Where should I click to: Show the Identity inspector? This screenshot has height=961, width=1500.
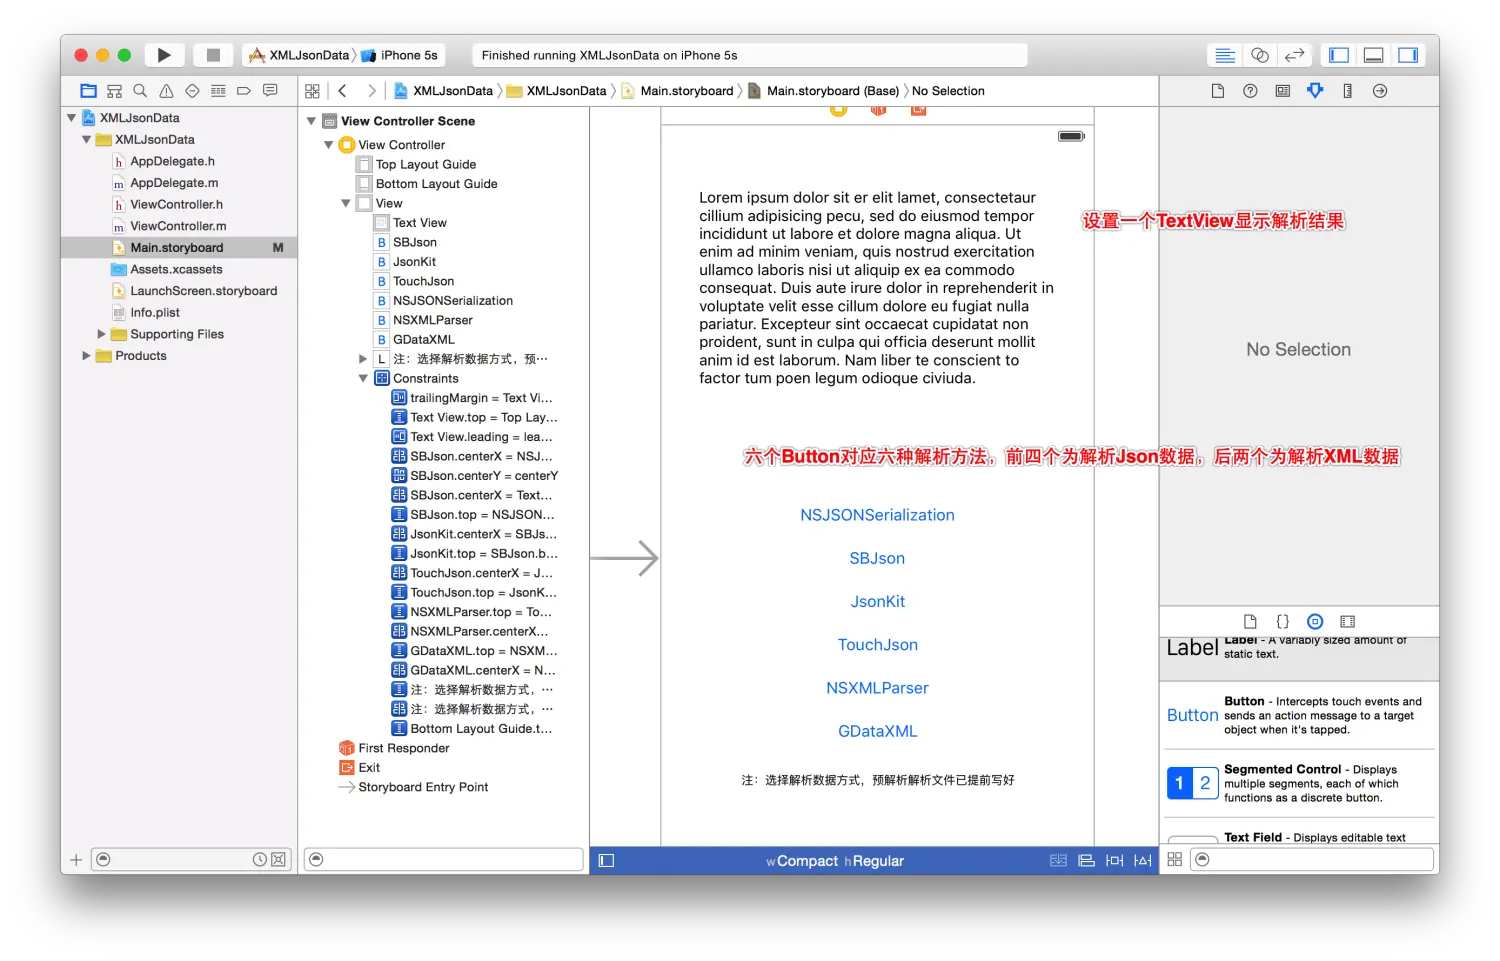click(x=1283, y=91)
